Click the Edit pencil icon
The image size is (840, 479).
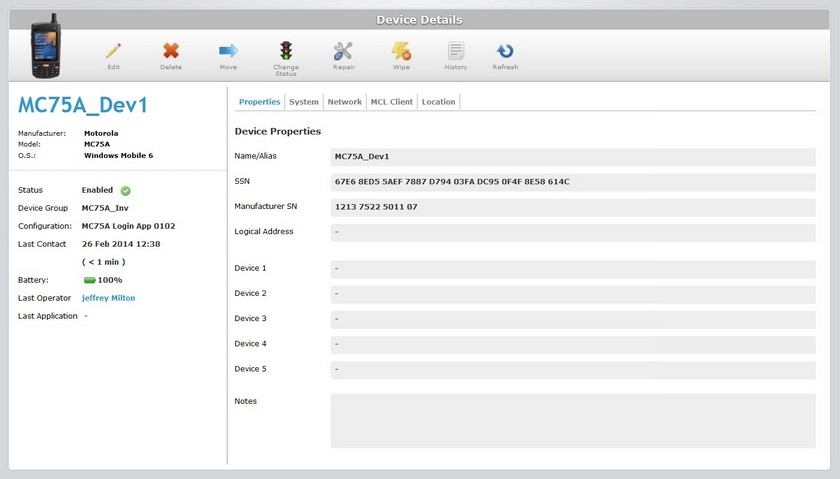[113, 51]
